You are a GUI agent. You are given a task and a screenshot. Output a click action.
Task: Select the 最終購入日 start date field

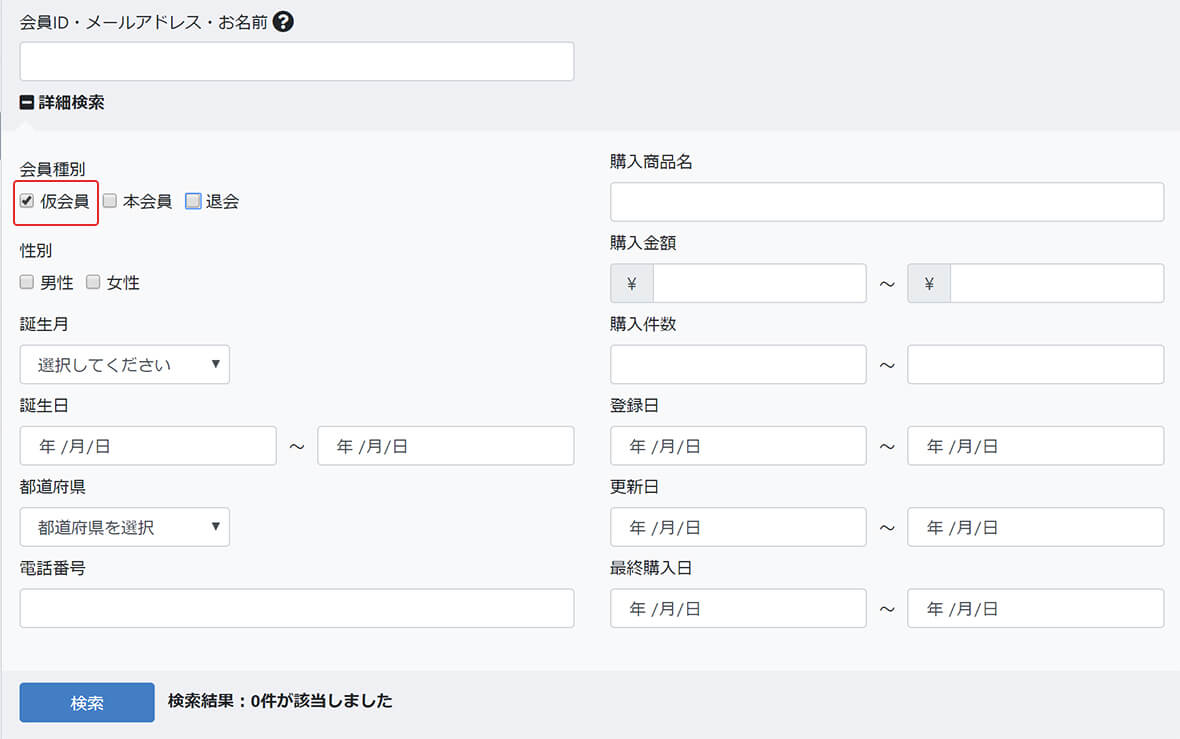click(x=738, y=608)
